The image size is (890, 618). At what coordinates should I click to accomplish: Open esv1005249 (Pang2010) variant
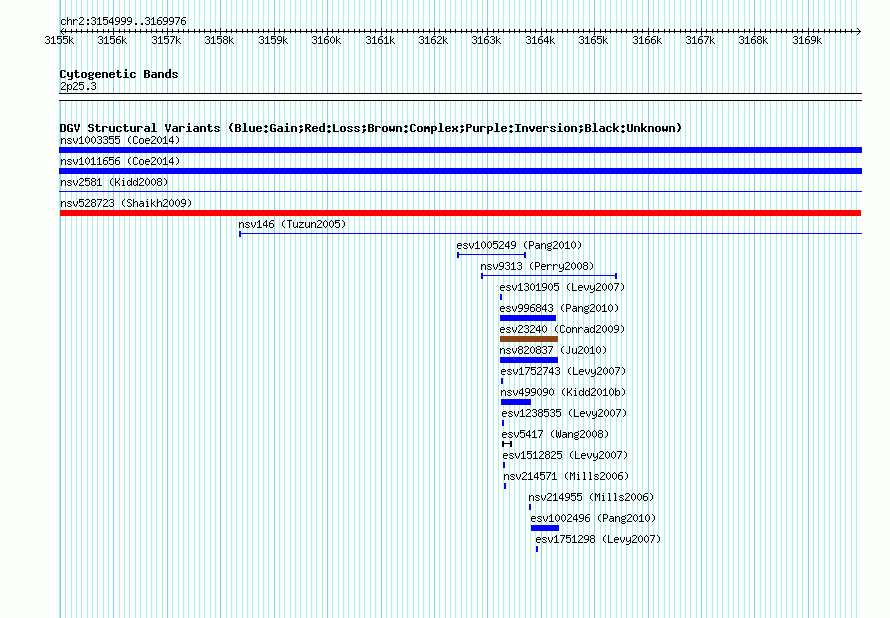point(519,245)
